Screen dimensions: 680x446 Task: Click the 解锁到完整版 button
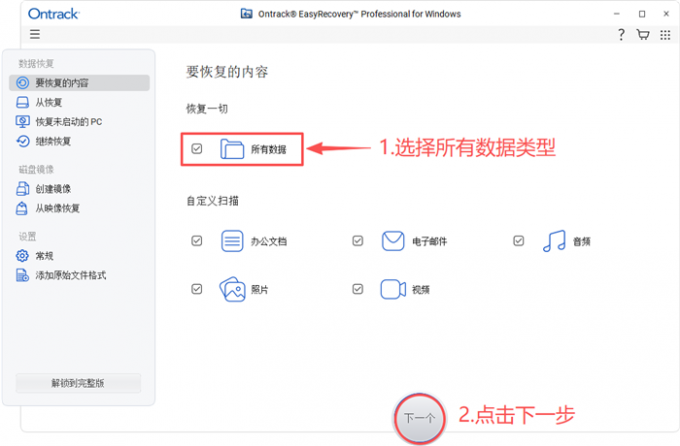point(78,383)
